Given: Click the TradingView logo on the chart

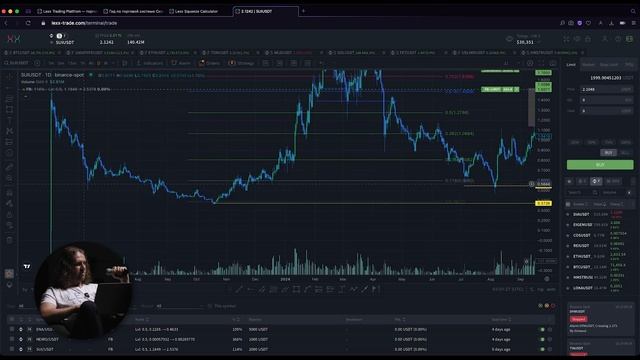Looking at the screenshot, I should pyautogui.click(x=27, y=266).
